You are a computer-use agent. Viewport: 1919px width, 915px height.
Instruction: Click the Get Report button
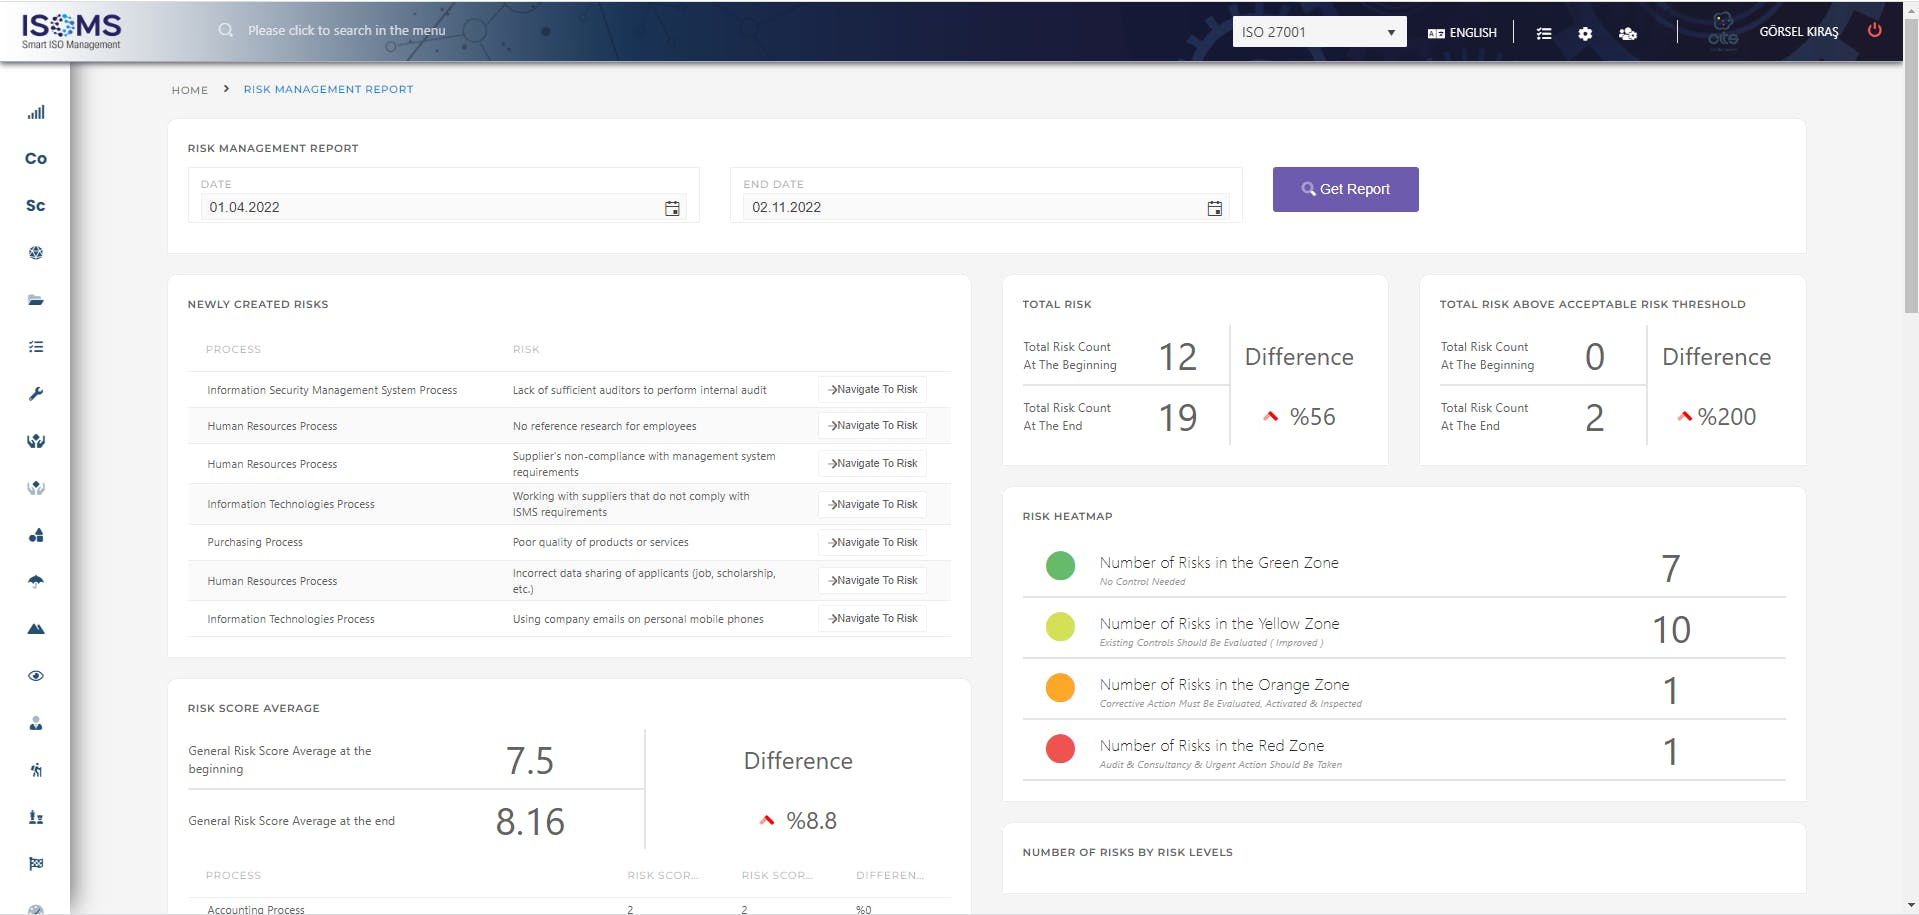[x=1345, y=189]
